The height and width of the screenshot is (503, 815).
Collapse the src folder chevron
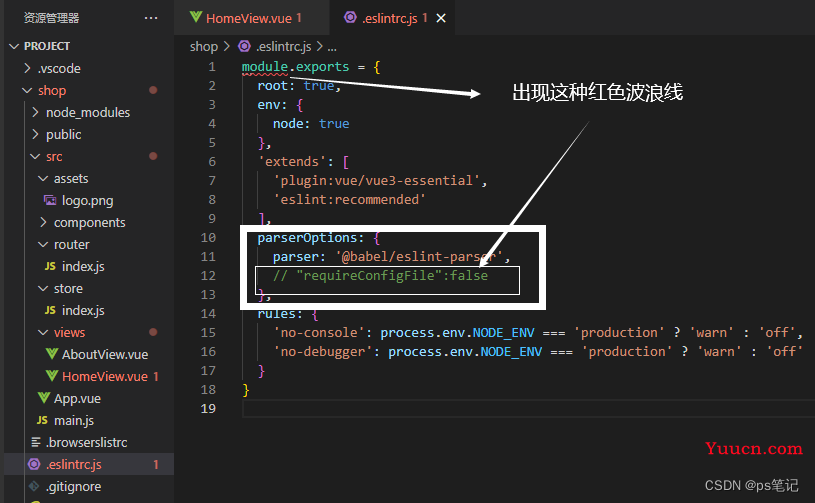point(35,156)
